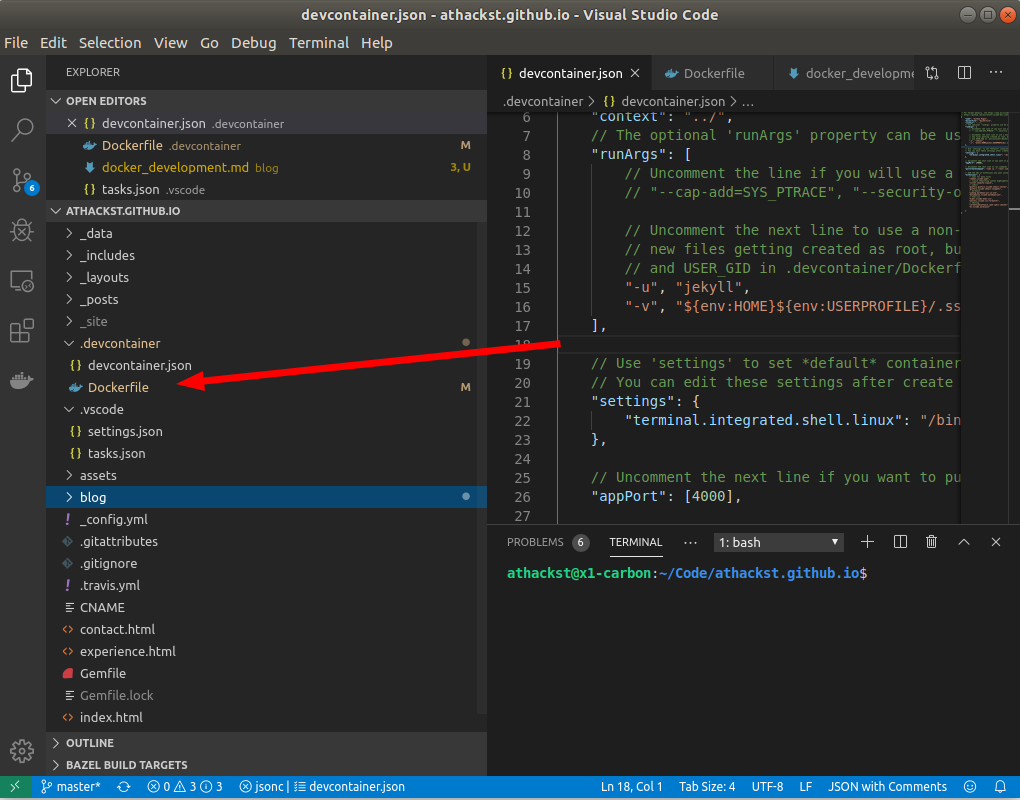Image resolution: width=1020 pixels, height=800 pixels.
Task: Open the Remote Explorer icon
Action: (22, 281)
